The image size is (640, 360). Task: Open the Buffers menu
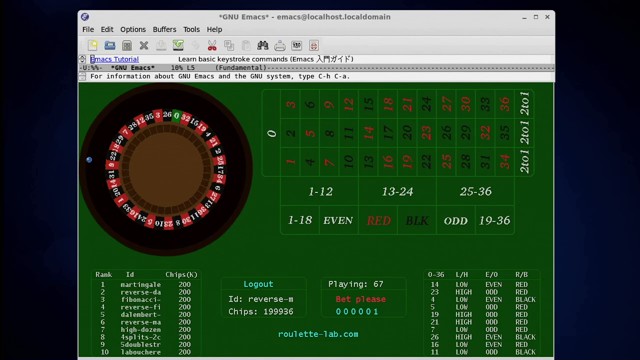tap(164, 29)
